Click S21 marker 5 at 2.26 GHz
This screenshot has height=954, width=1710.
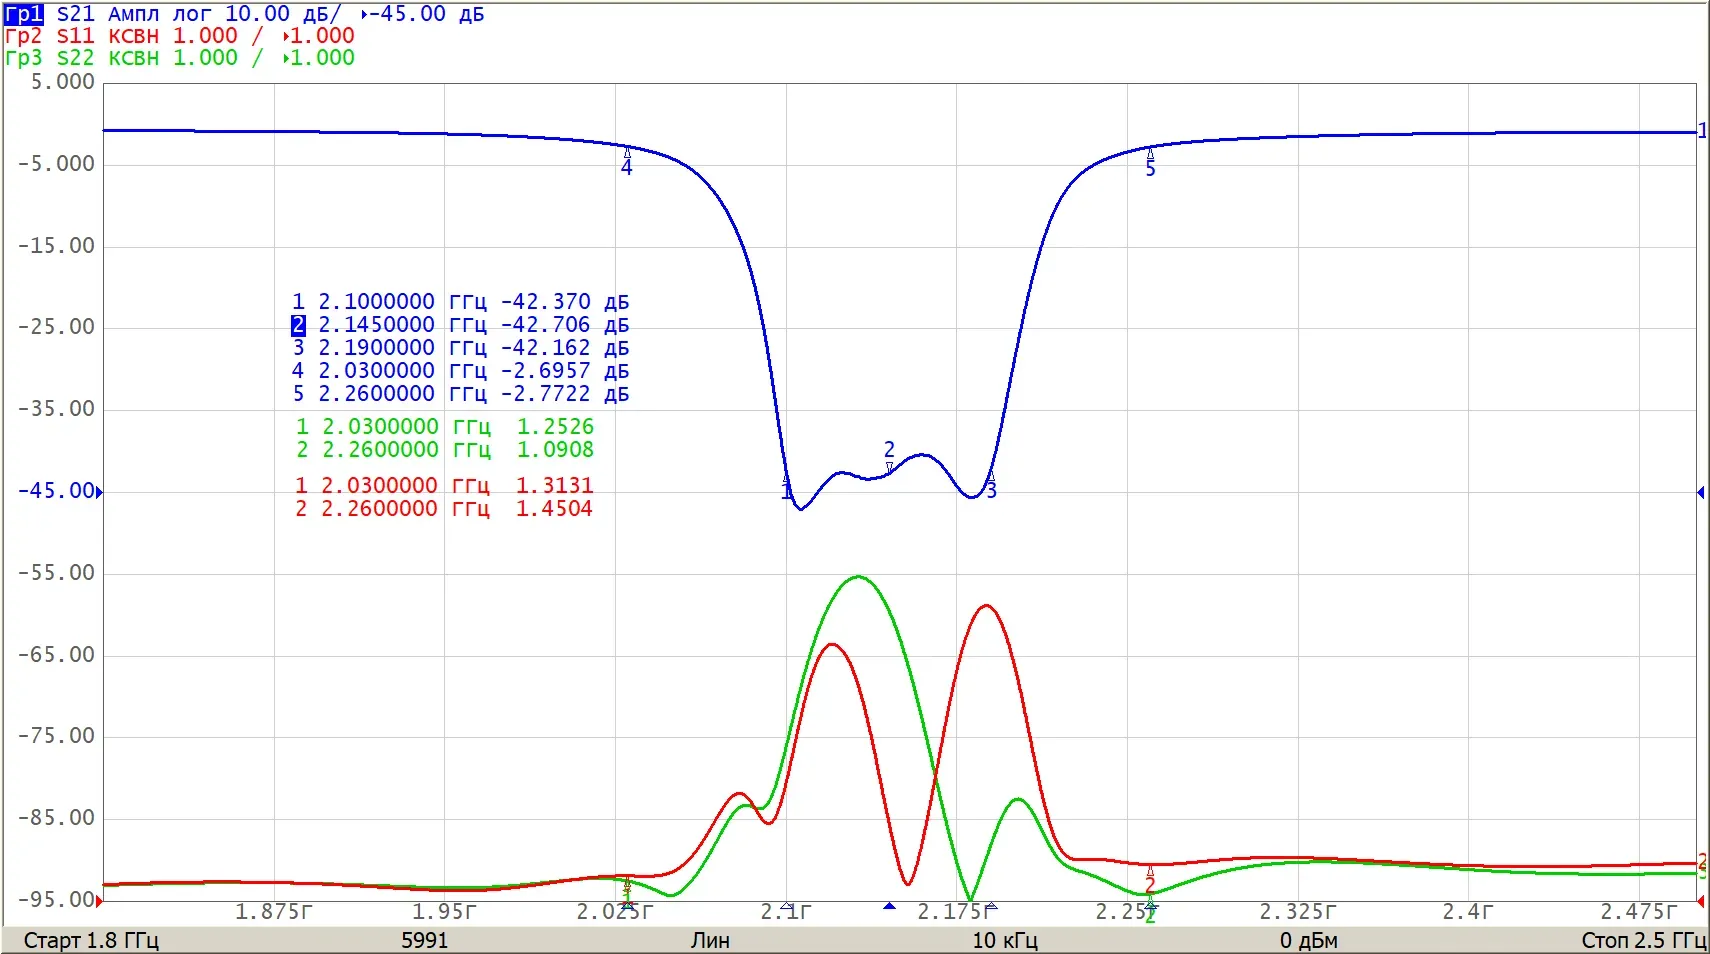point(1150,163)
